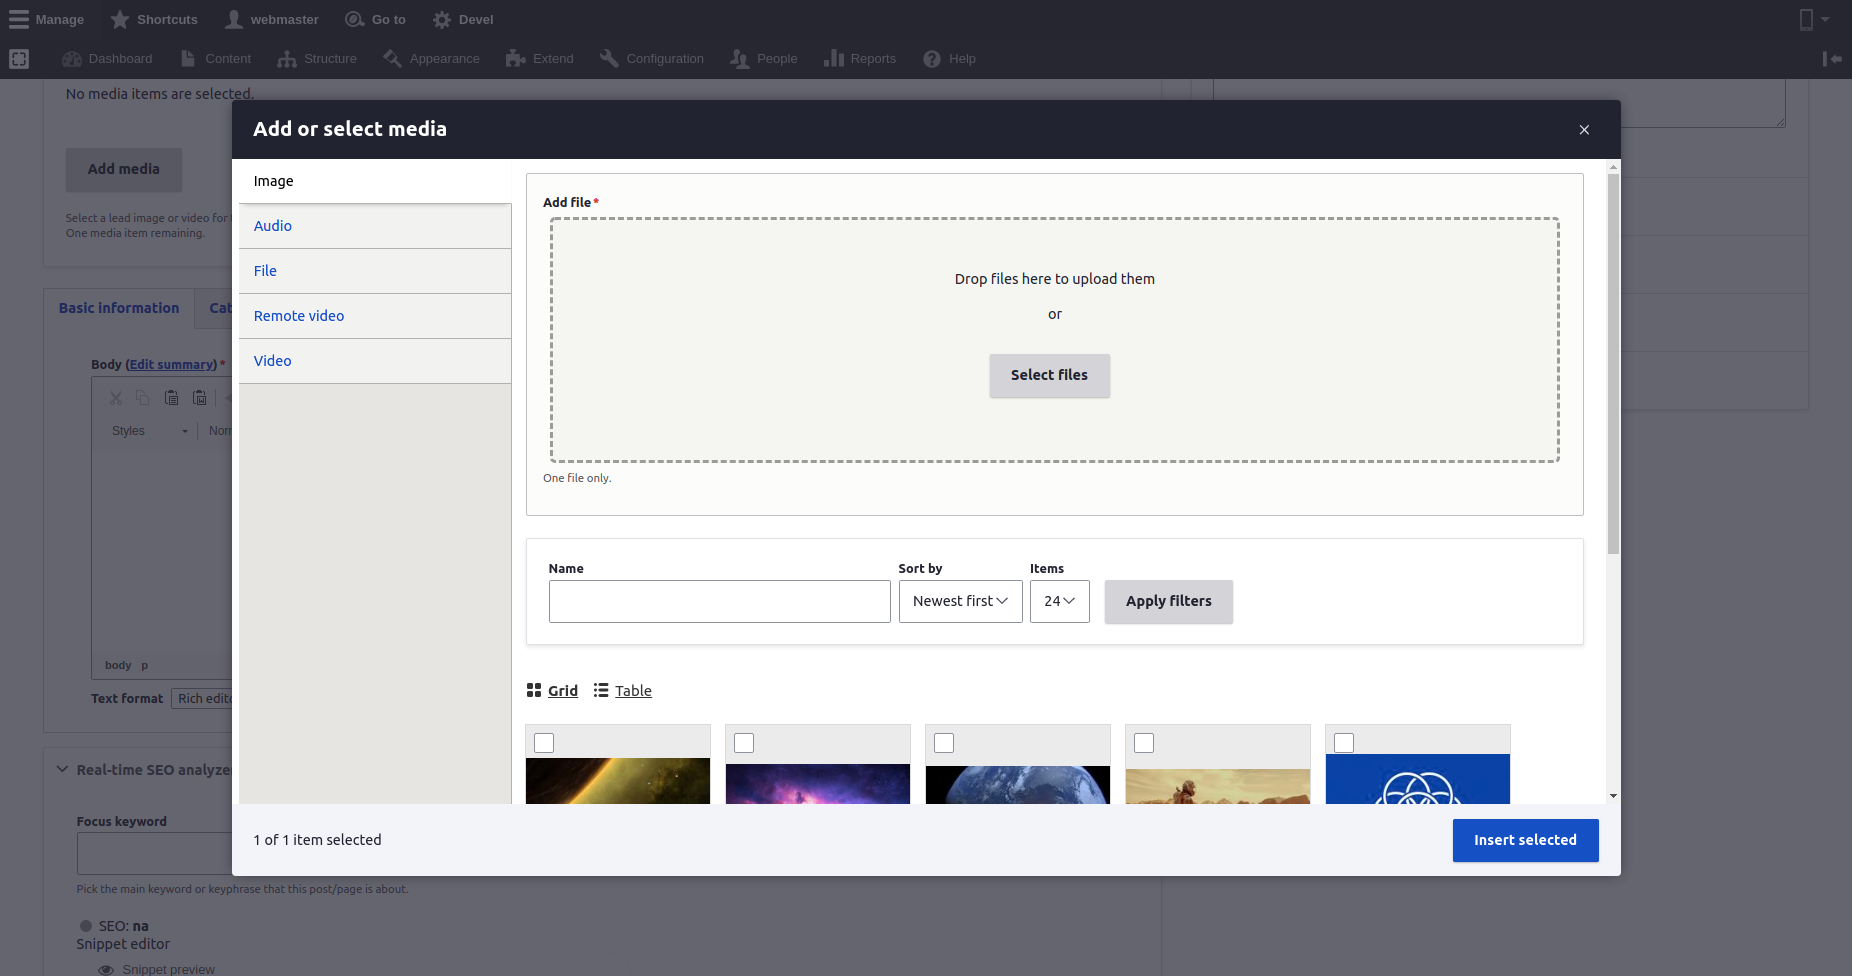The width and height of the screenshot is (1852, 976).
Task: Switch media library to Table view
Action: point(622,691)
